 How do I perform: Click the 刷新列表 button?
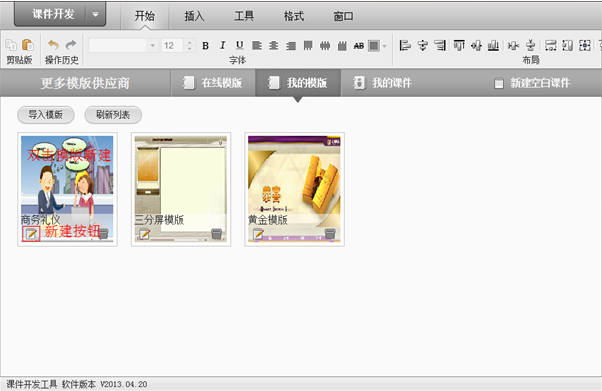[113, 115]
